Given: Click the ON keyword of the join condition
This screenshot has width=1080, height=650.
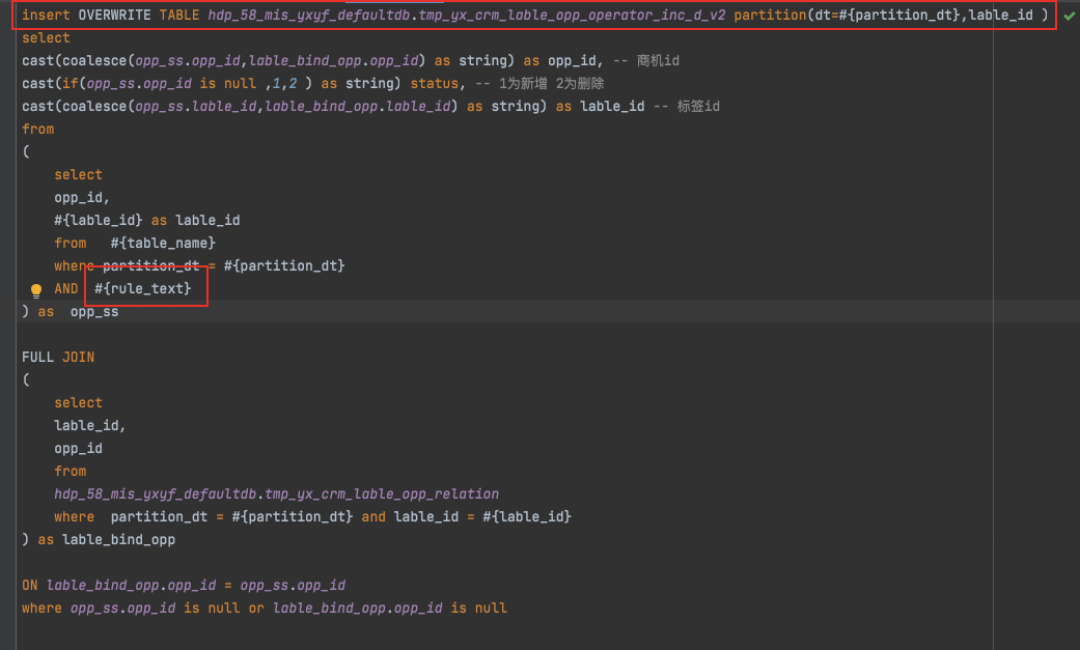Looking at the screenshot, I should click(x=30, y=585).
